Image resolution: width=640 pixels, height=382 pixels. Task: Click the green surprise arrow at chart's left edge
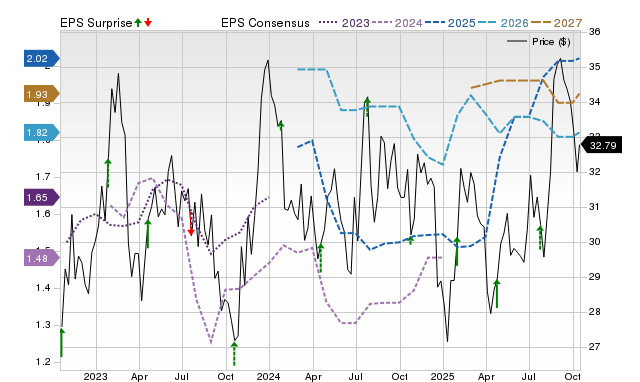point(62,342)
